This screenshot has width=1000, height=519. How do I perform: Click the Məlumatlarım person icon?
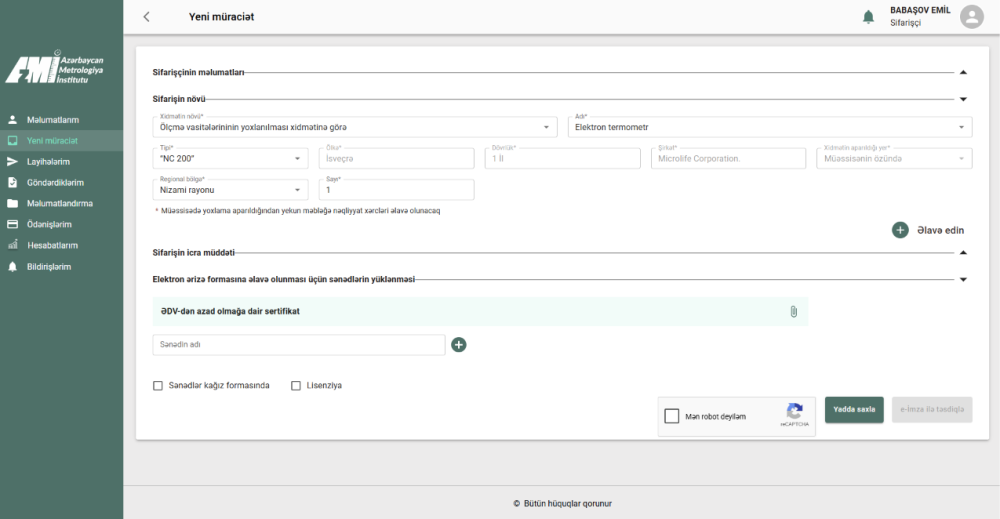12,120
